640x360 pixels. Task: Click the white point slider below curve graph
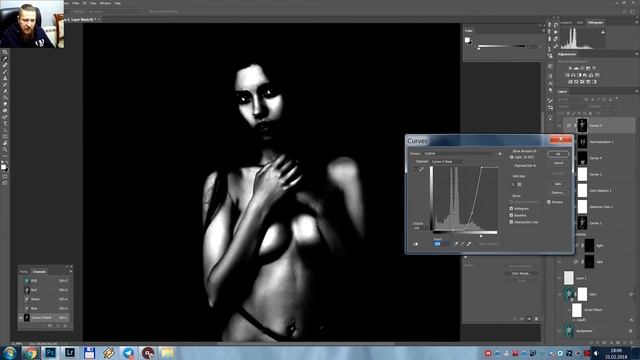point(481,236)
